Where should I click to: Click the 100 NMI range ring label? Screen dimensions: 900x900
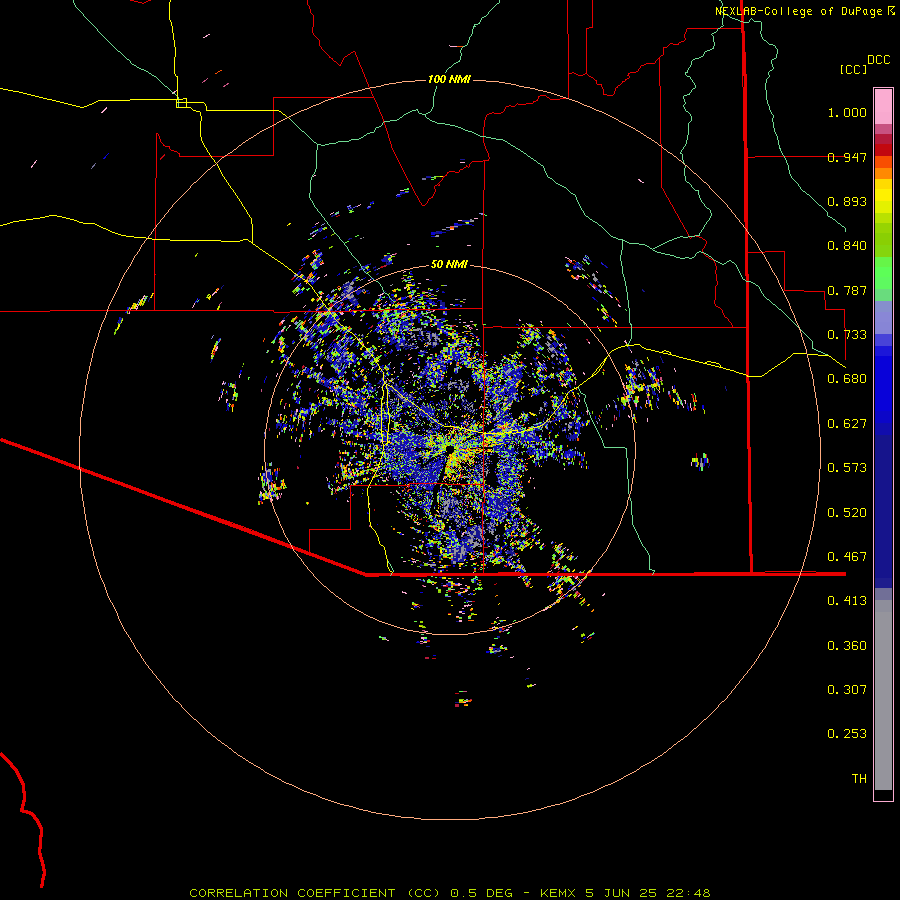(449, 79)
